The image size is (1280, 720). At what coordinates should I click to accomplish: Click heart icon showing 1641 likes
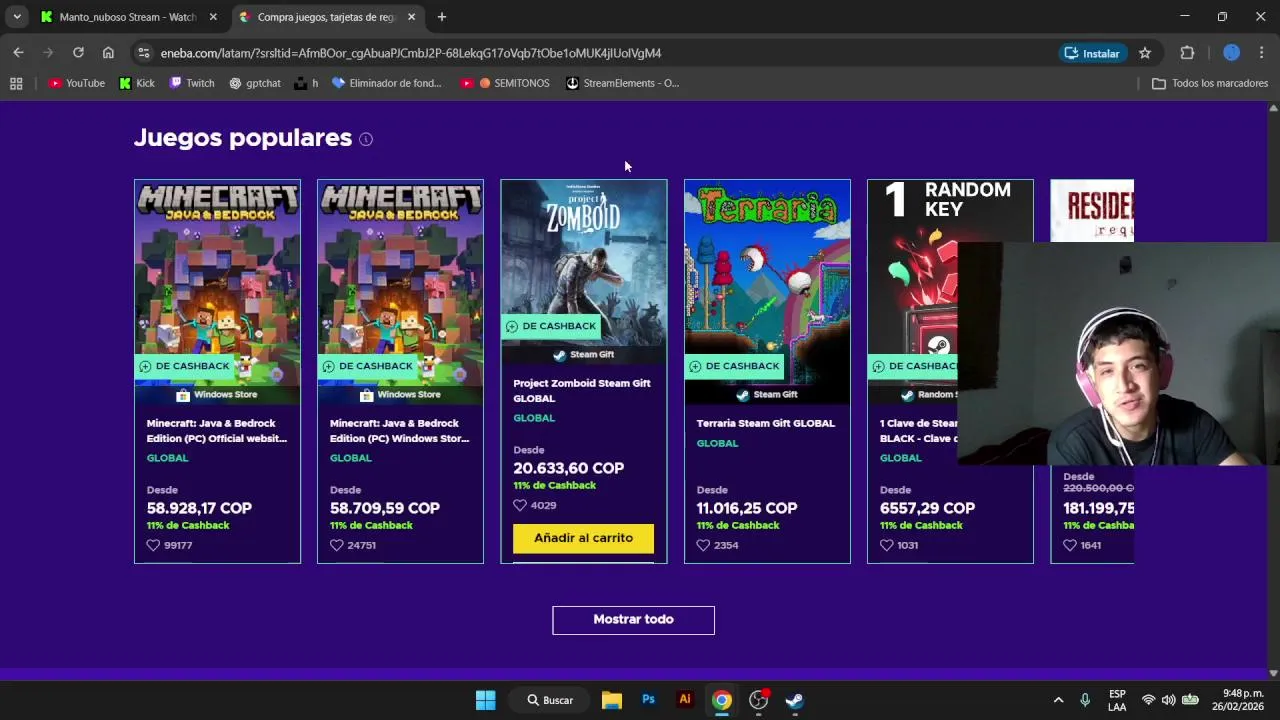click(1070, 546)
